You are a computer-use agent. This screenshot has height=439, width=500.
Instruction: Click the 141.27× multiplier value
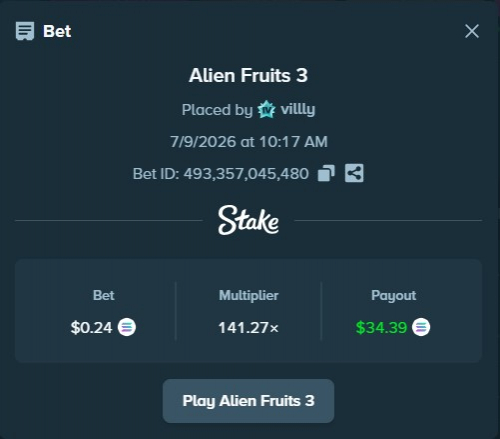pyautogui.click(x=248, y=327)
